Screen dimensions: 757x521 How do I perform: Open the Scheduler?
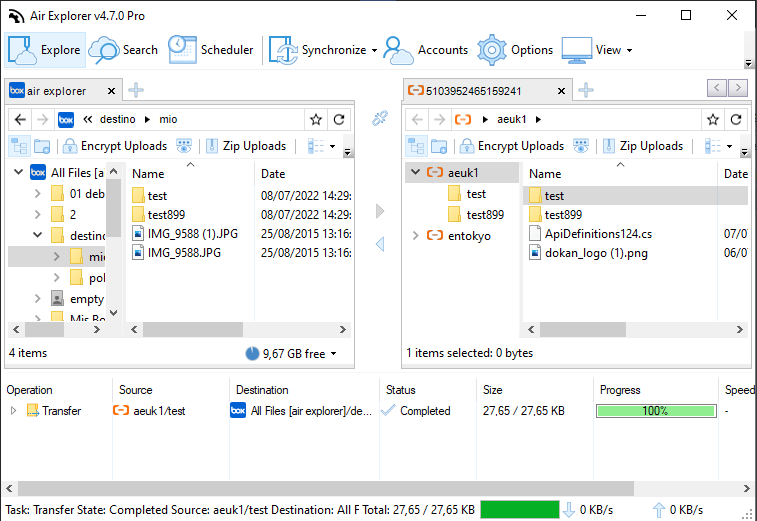(211, 50)
